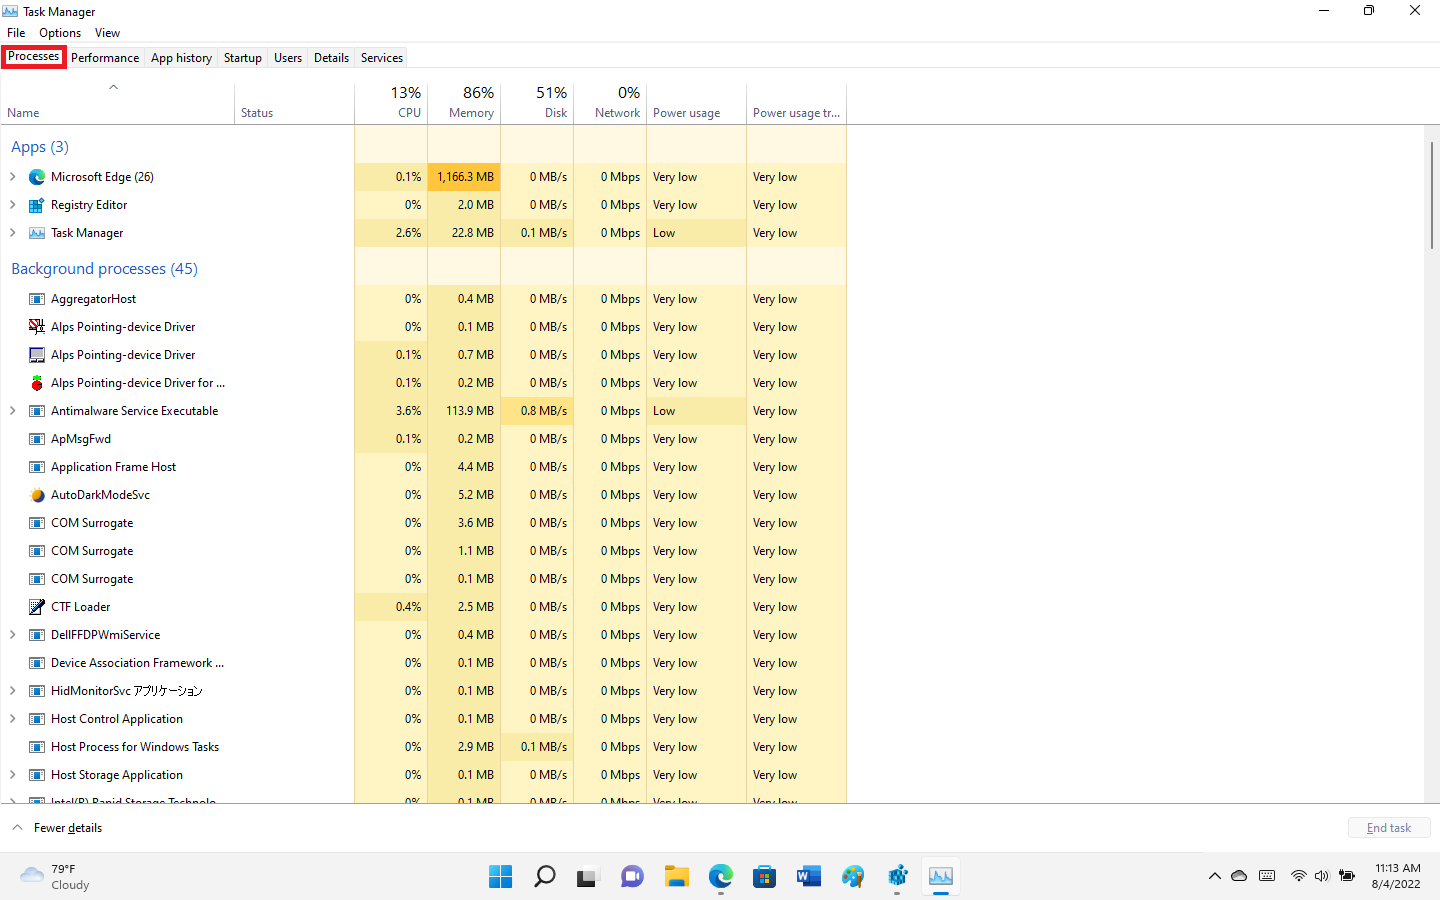
Task: Sort by the Power usage trend column header
Action: point(796,102)
